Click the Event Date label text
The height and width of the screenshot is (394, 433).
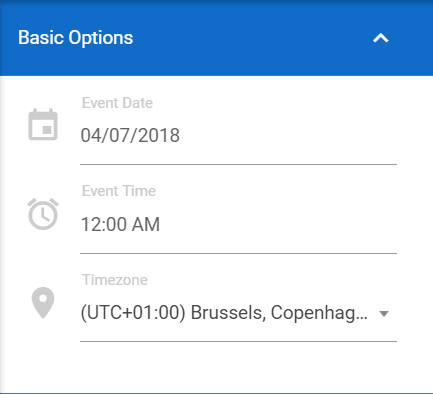(x=117, y=103)
